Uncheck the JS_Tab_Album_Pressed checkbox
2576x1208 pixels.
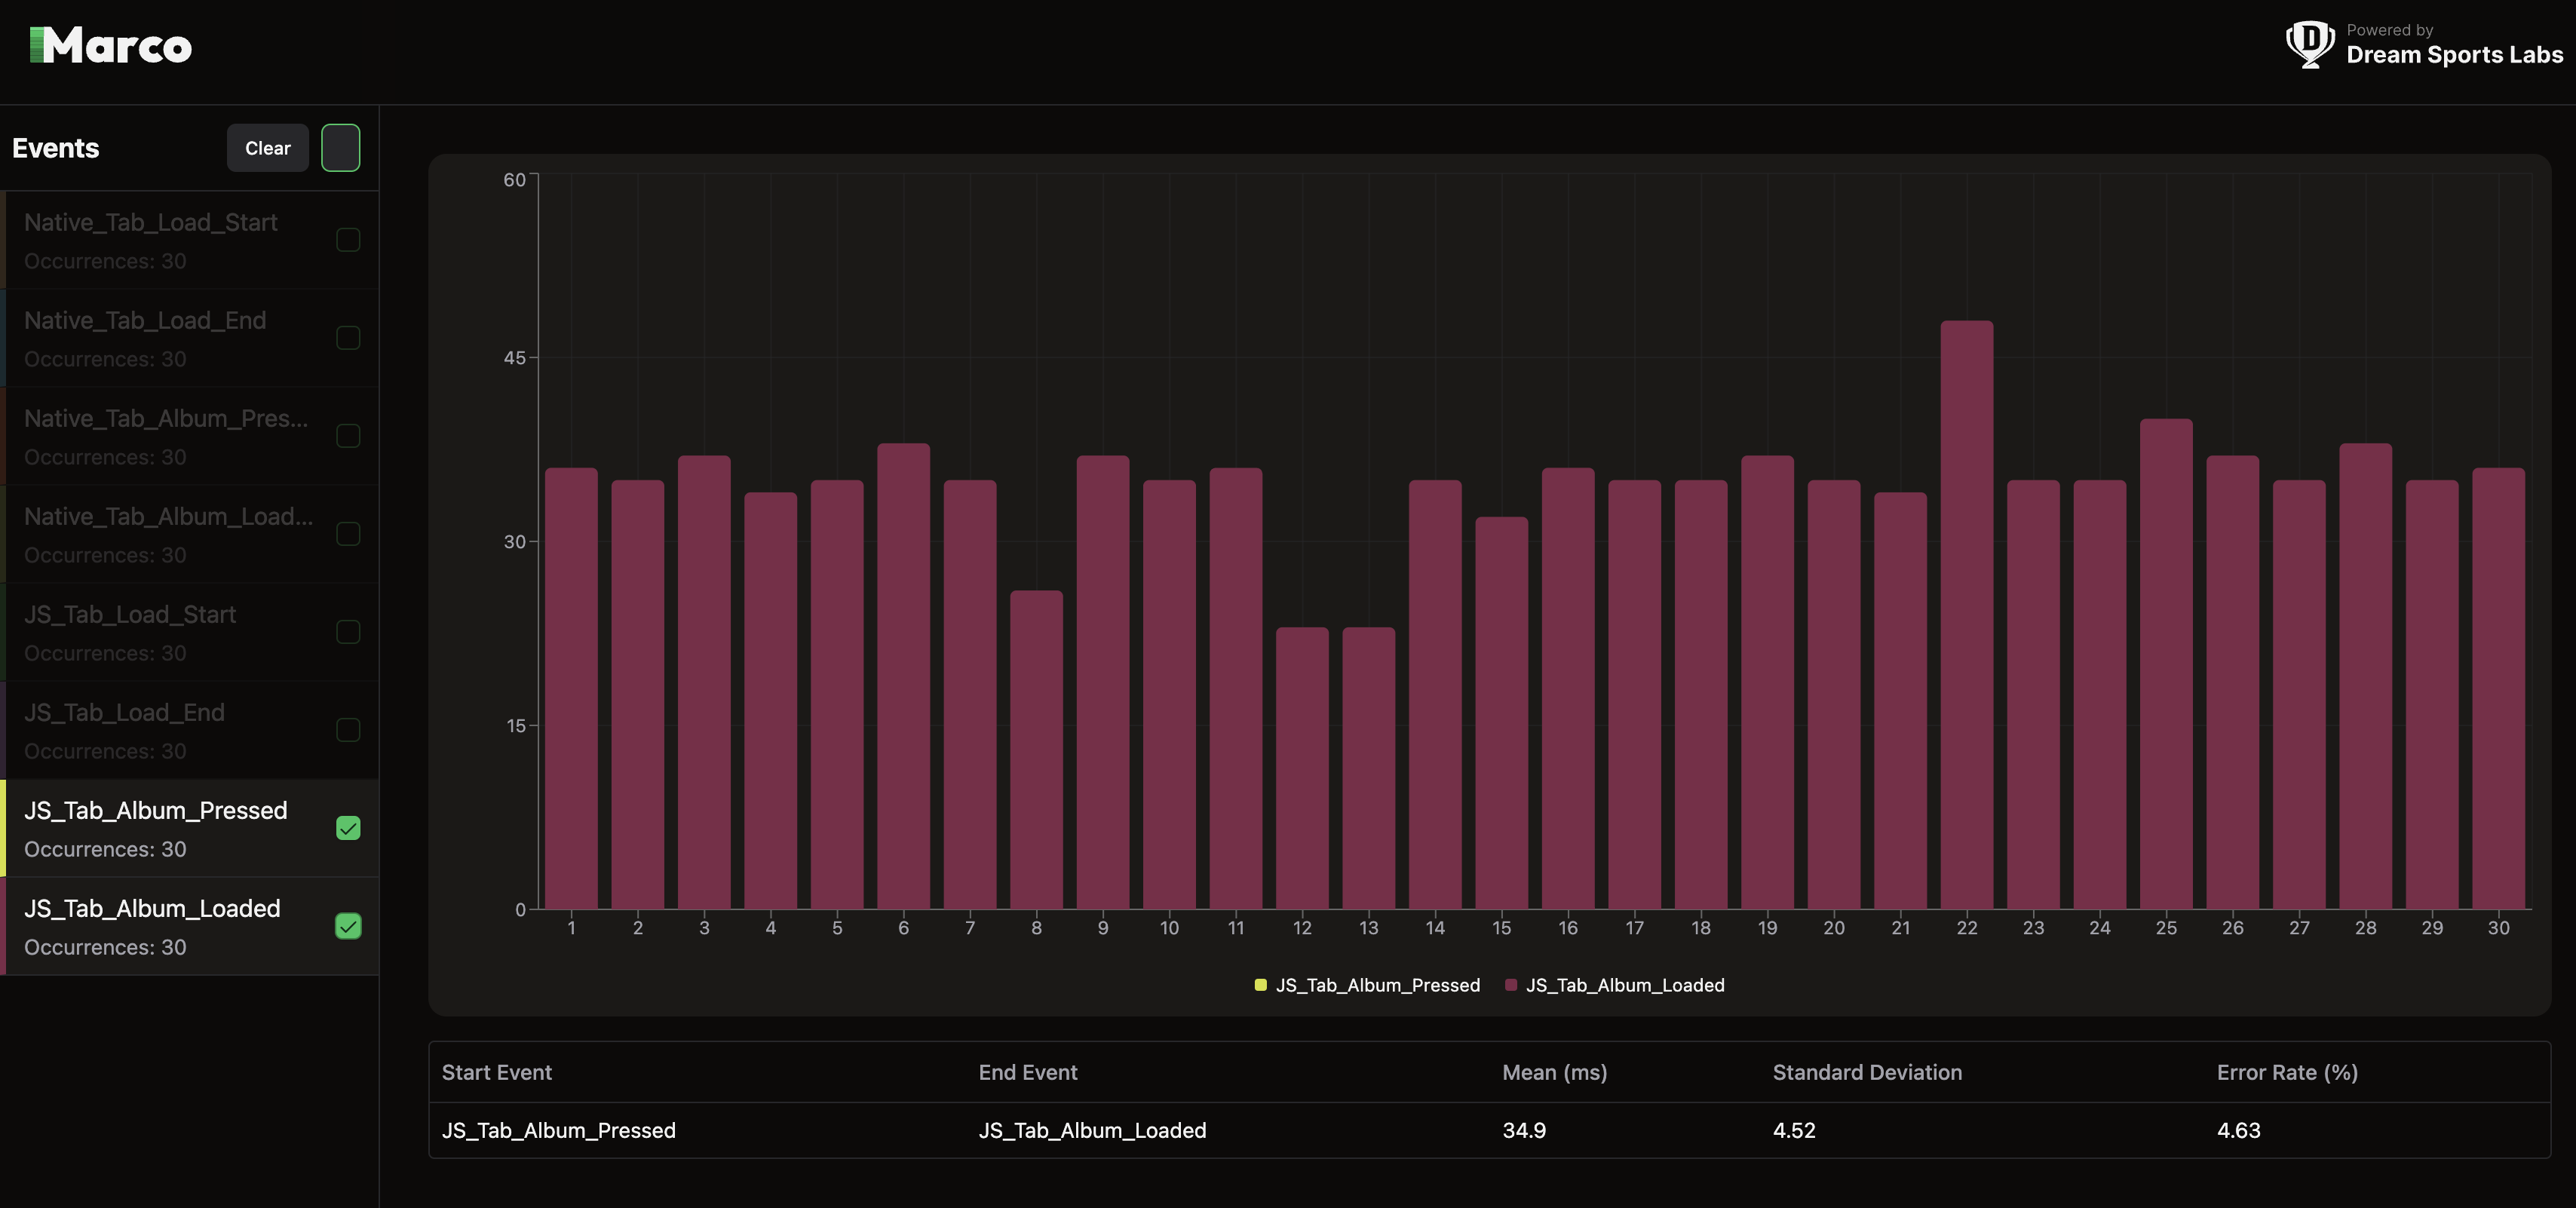tap(348, 828)
